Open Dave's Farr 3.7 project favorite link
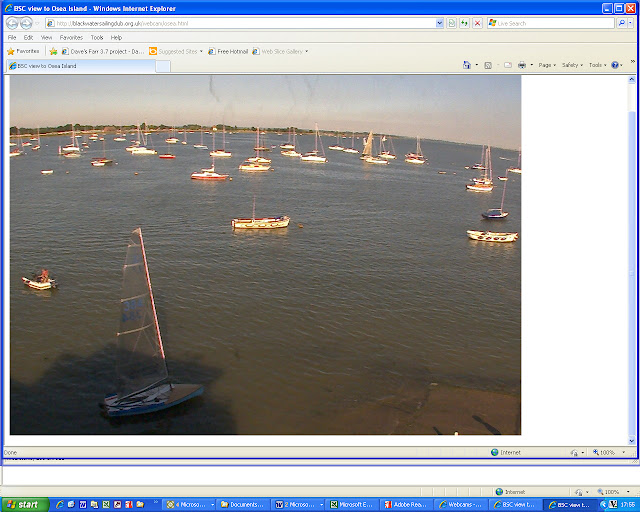This screenshot has width=640, height=512. tap(103, 51)
